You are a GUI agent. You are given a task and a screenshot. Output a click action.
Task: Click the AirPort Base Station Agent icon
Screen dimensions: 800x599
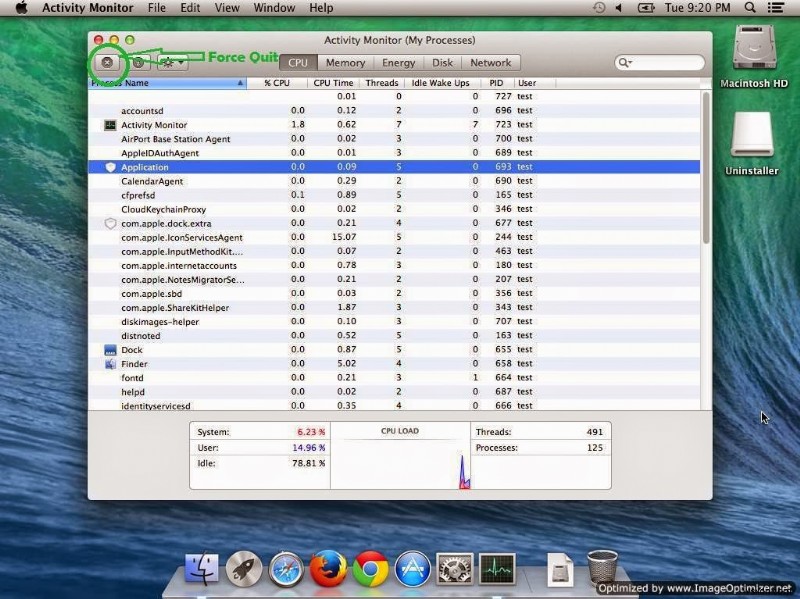110,139
